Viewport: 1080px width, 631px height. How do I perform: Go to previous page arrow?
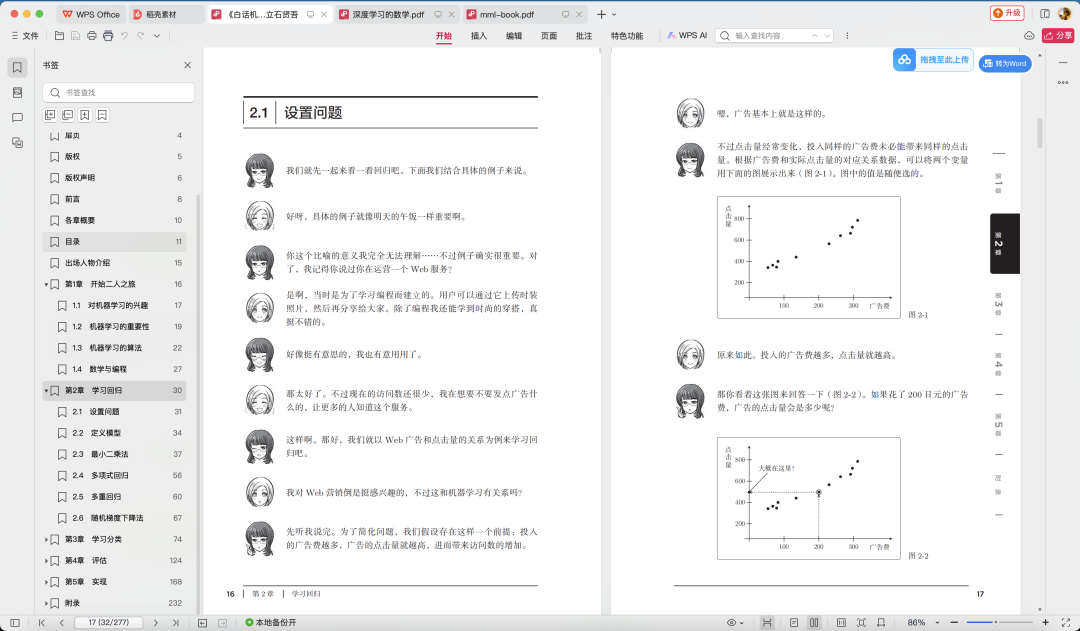coord(61,622)
